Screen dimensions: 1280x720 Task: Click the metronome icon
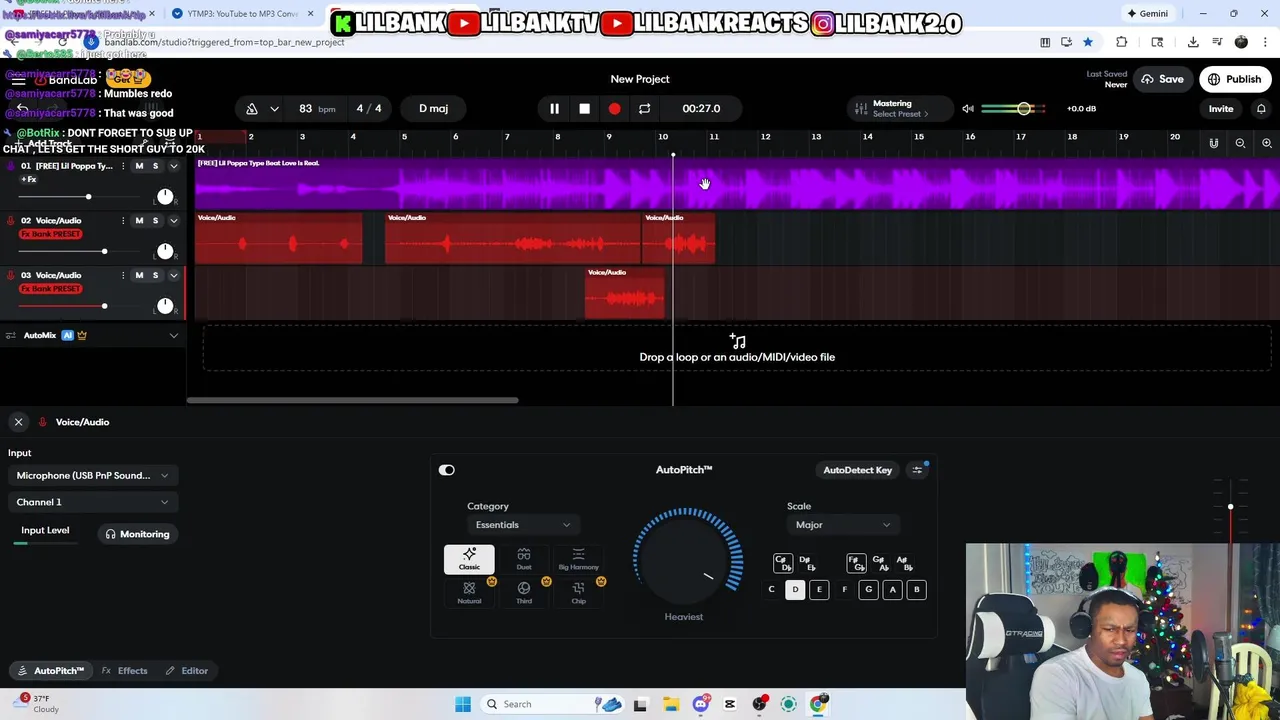pos(252,108)
